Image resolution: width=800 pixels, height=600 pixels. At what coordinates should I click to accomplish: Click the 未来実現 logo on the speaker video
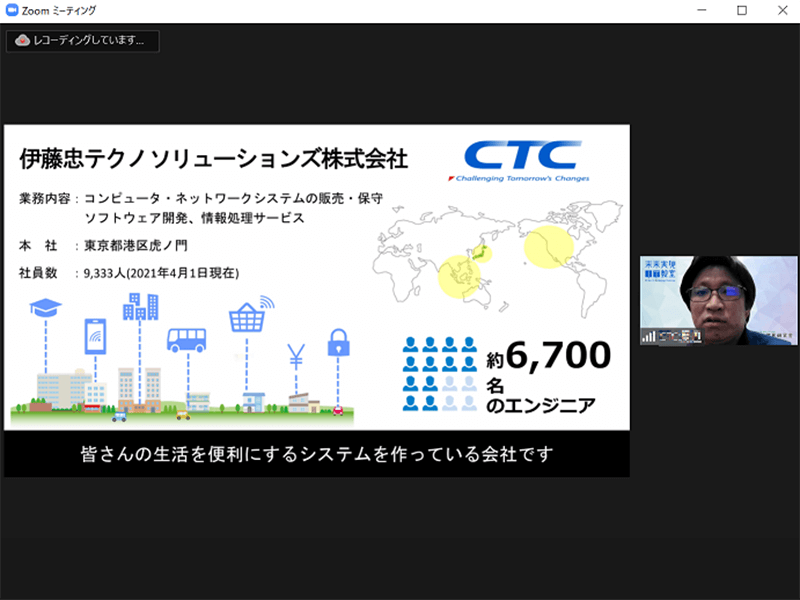pyautogui.click(x=660, y=269)
